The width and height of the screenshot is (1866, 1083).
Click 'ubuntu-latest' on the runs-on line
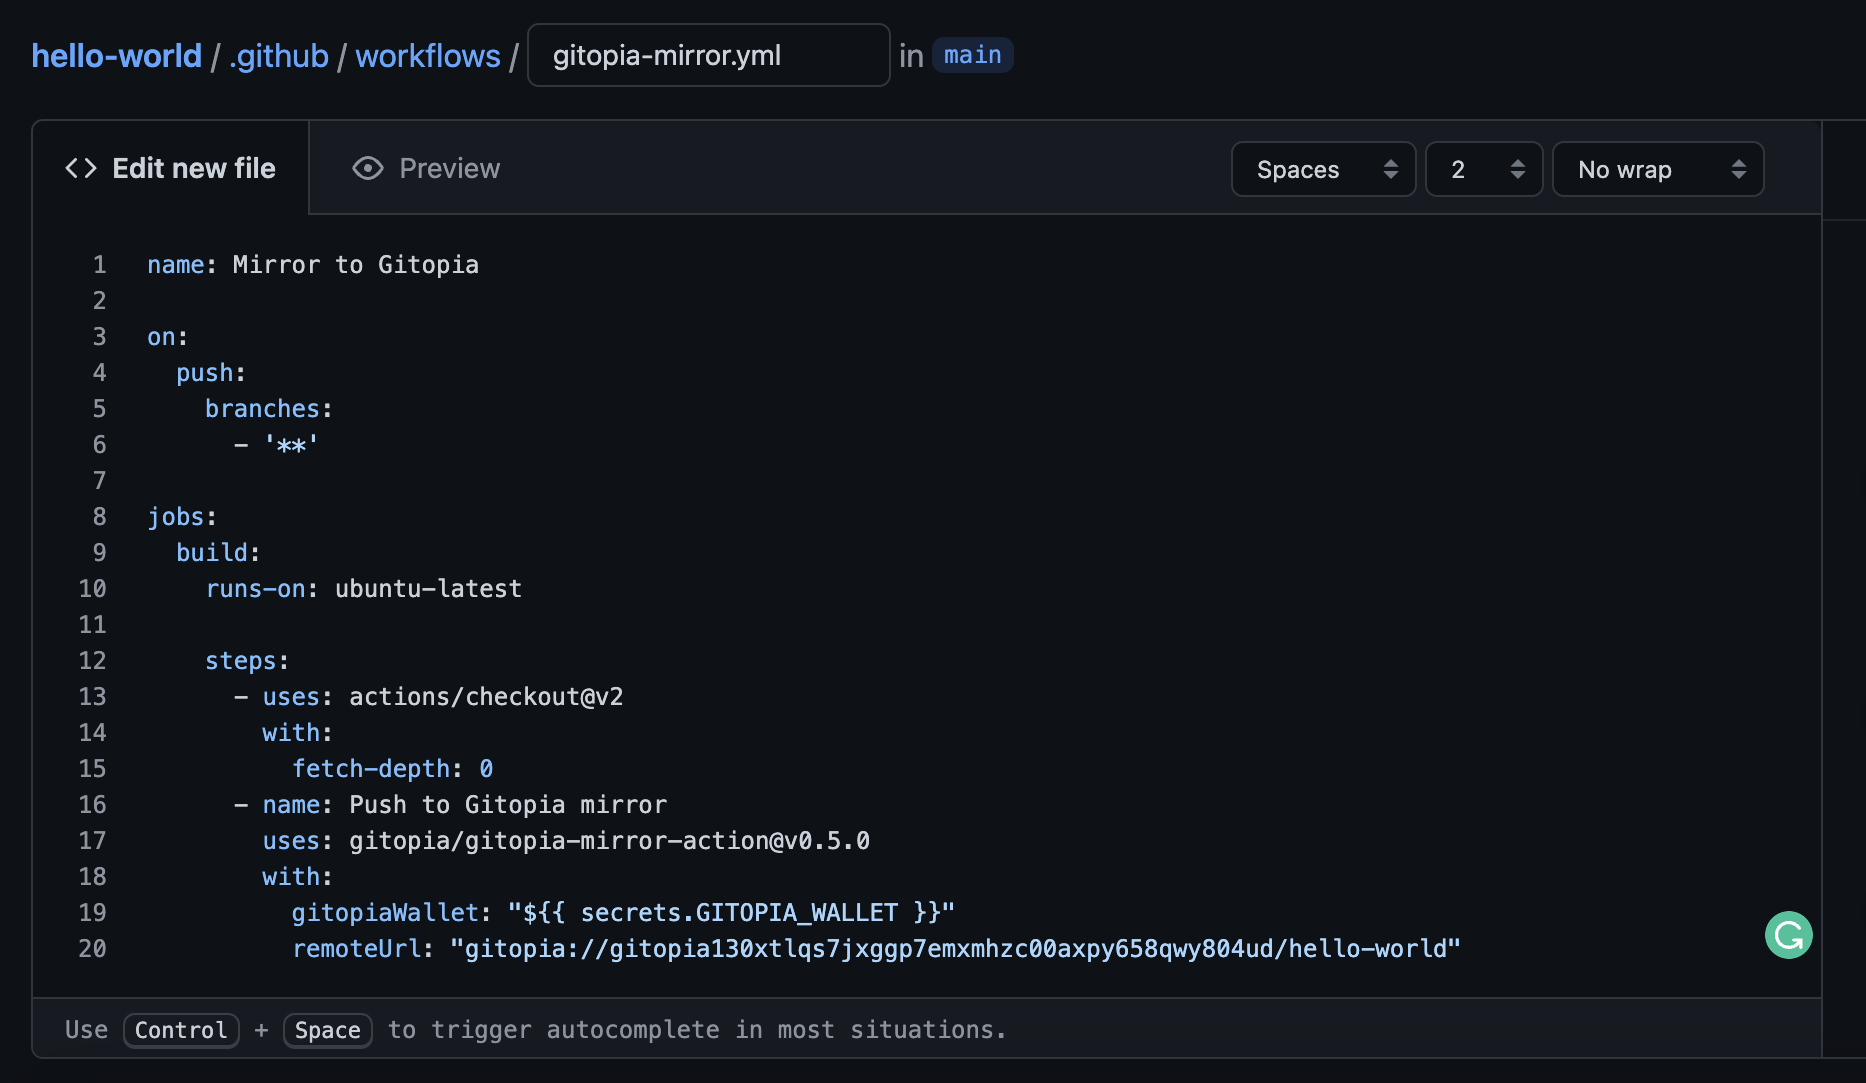pos(428,589)
